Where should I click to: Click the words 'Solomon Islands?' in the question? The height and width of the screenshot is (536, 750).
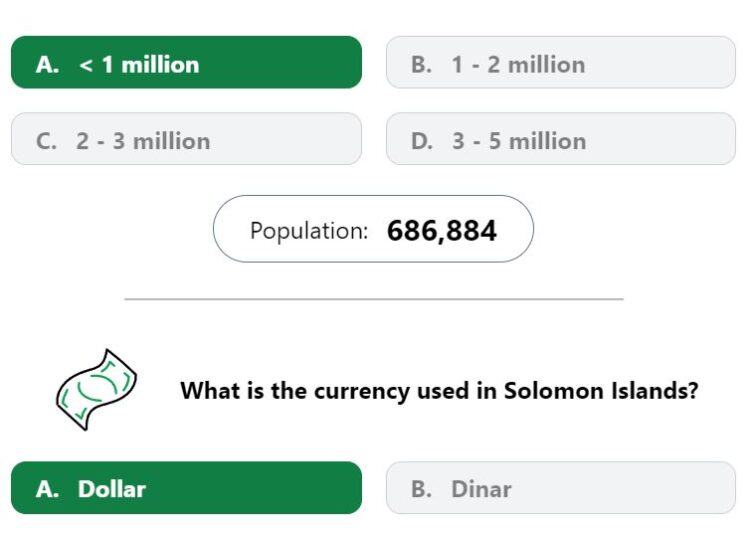[x=601, y=391]
